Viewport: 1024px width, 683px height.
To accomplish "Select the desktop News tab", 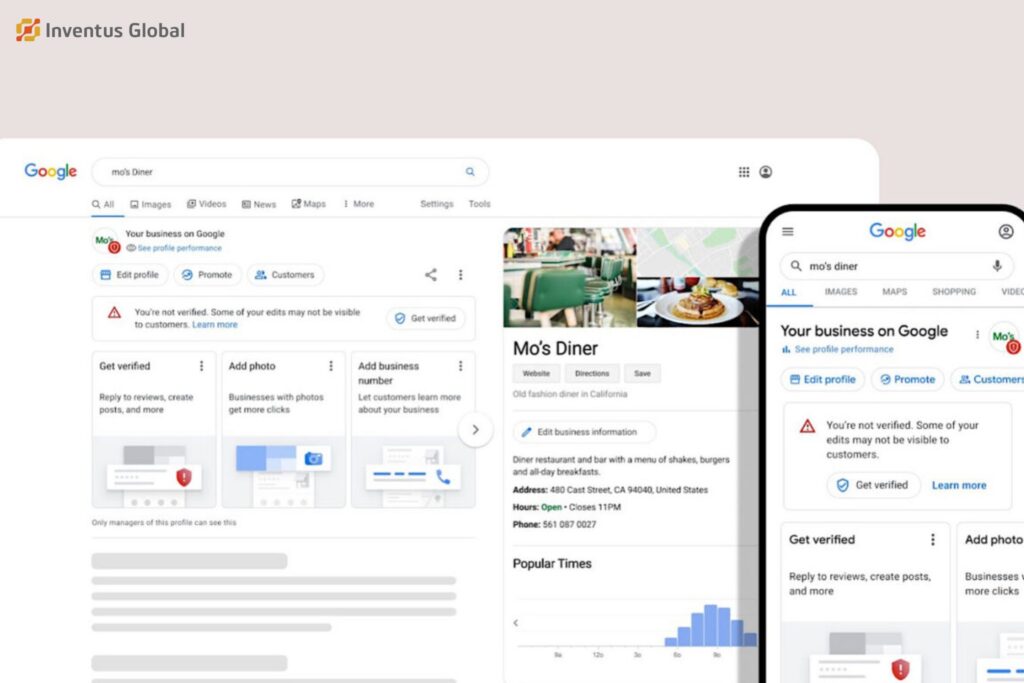I will coord(259,204).
